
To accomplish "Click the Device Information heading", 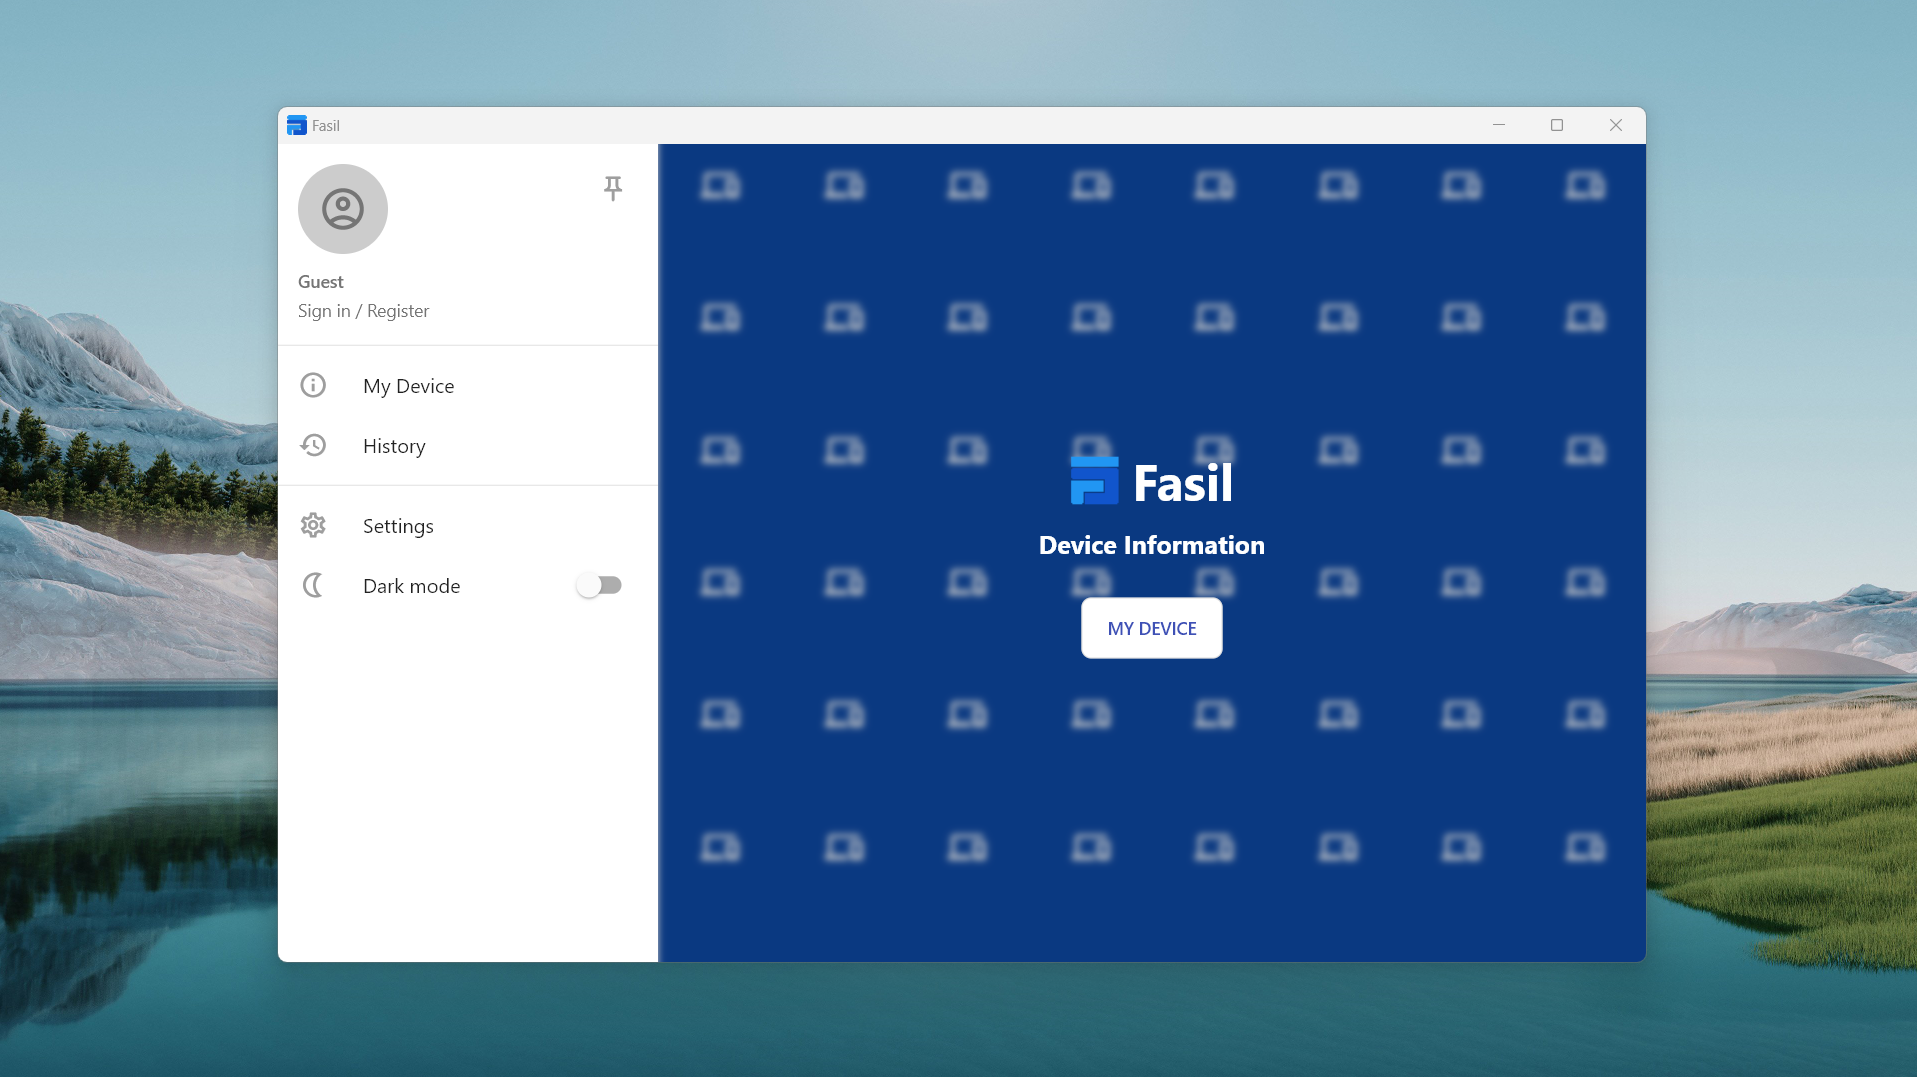I will [x=1150, y=545].
